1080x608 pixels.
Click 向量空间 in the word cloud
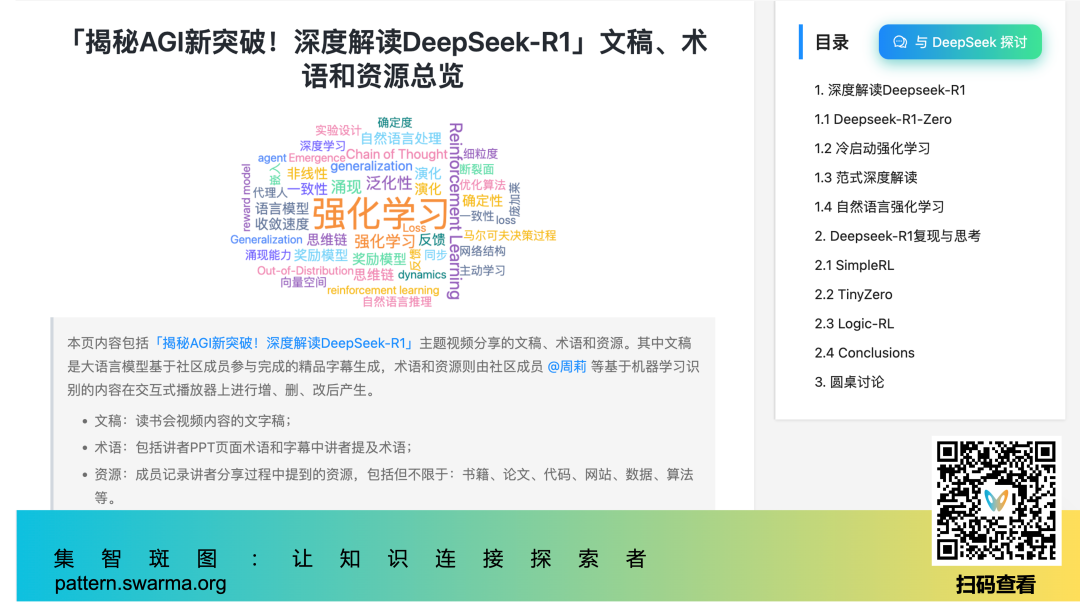pyautogui.click(x=302, y=282)
